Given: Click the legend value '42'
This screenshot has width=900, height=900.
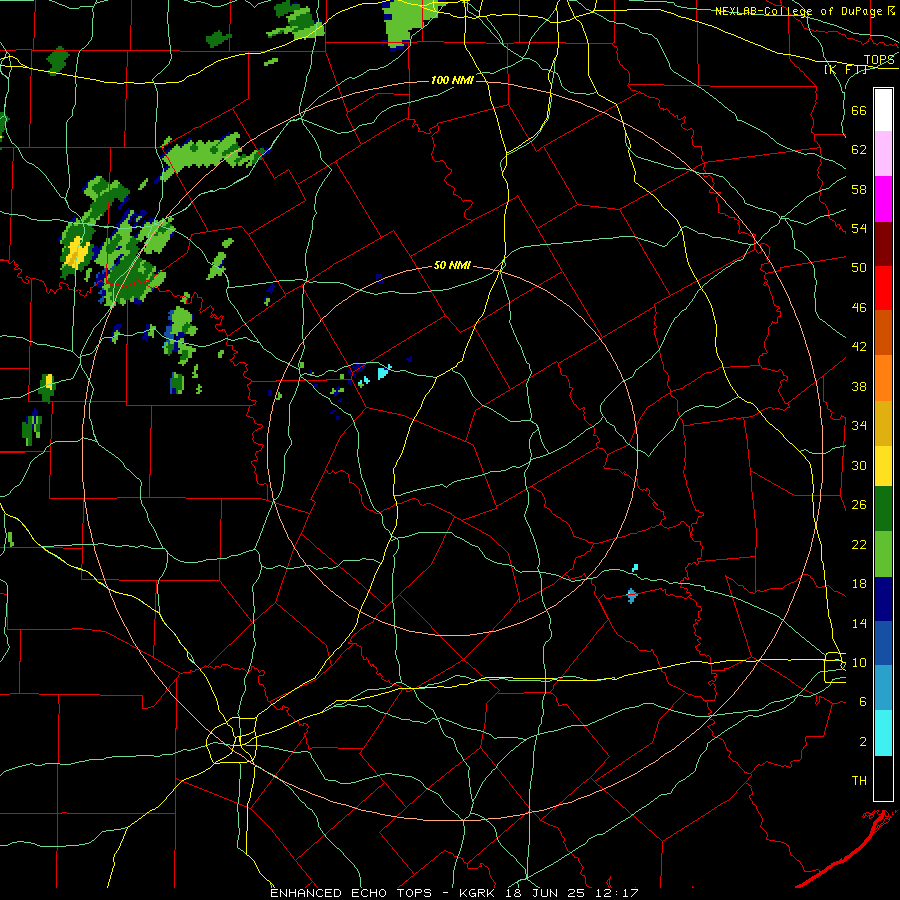Looking at the screenshot, I should coord(859,347).
